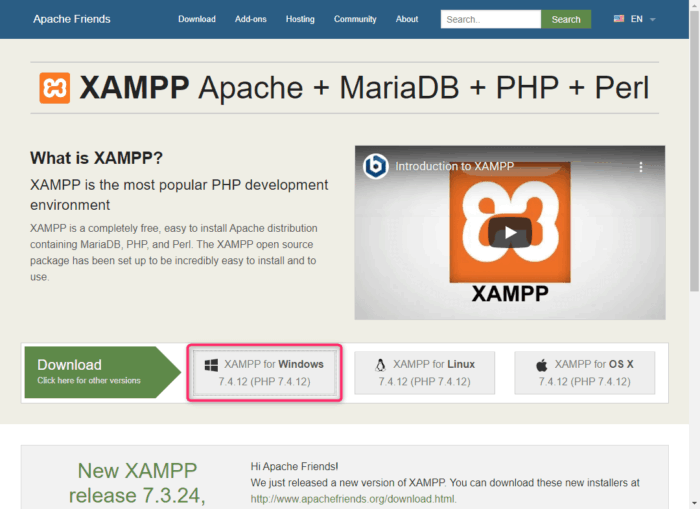Play the Introduction to XAMPP video

510,232
